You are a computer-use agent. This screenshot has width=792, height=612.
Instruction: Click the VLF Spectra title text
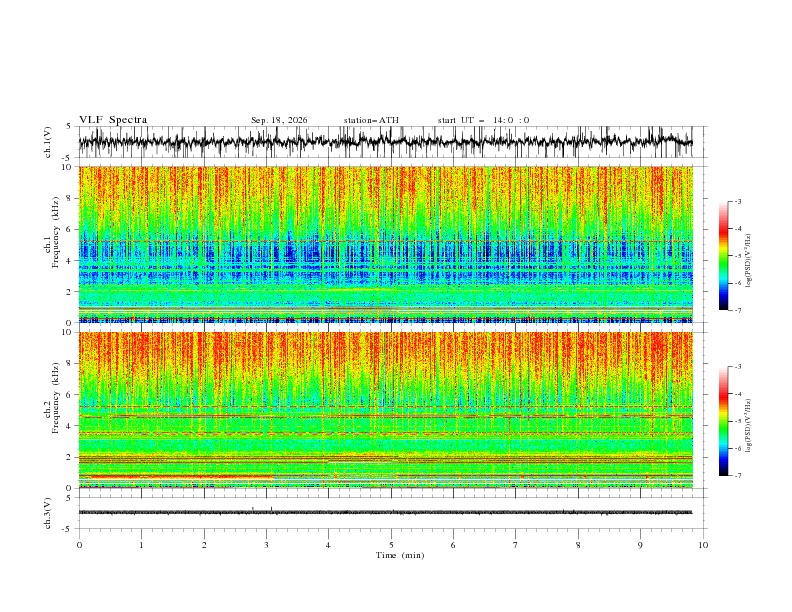[113, 120]
